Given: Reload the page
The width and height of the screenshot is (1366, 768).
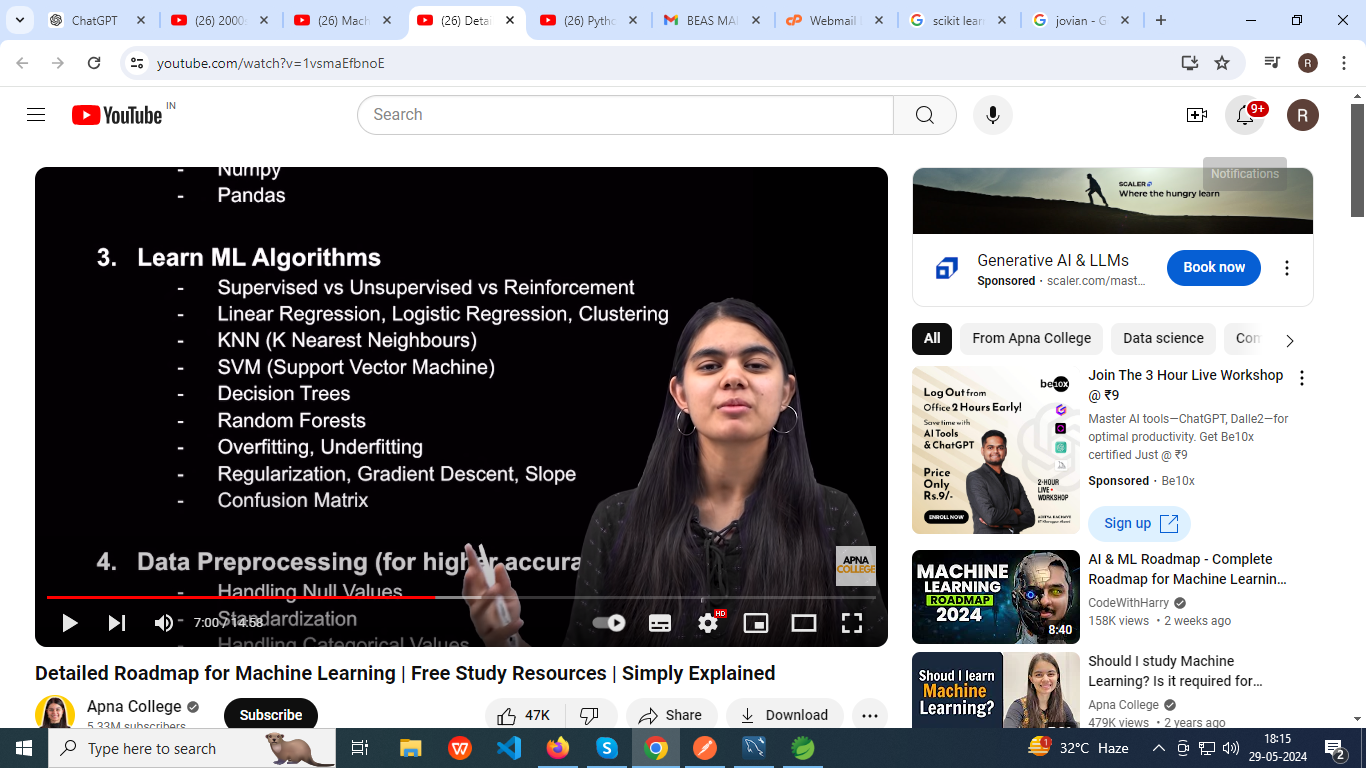Looking at the screenshot, I should tap(94, 63).
